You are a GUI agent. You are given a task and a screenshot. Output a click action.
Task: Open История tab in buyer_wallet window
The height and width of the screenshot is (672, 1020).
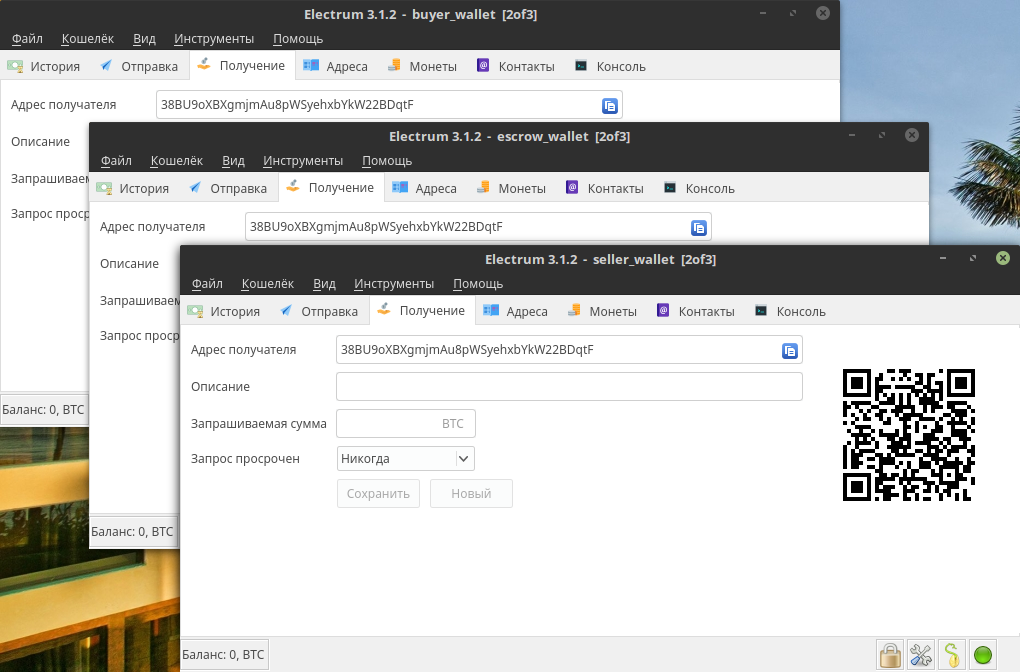click(44, 66)
